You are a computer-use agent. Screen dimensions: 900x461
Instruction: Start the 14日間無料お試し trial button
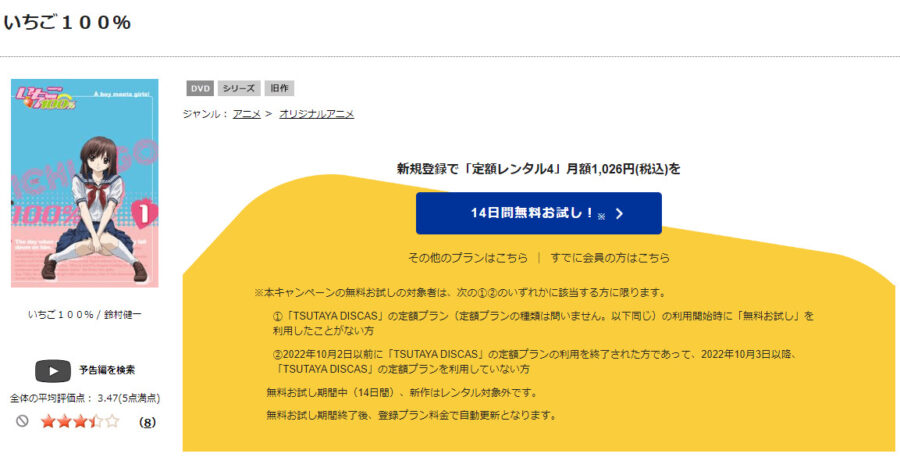tap(538, 213)
